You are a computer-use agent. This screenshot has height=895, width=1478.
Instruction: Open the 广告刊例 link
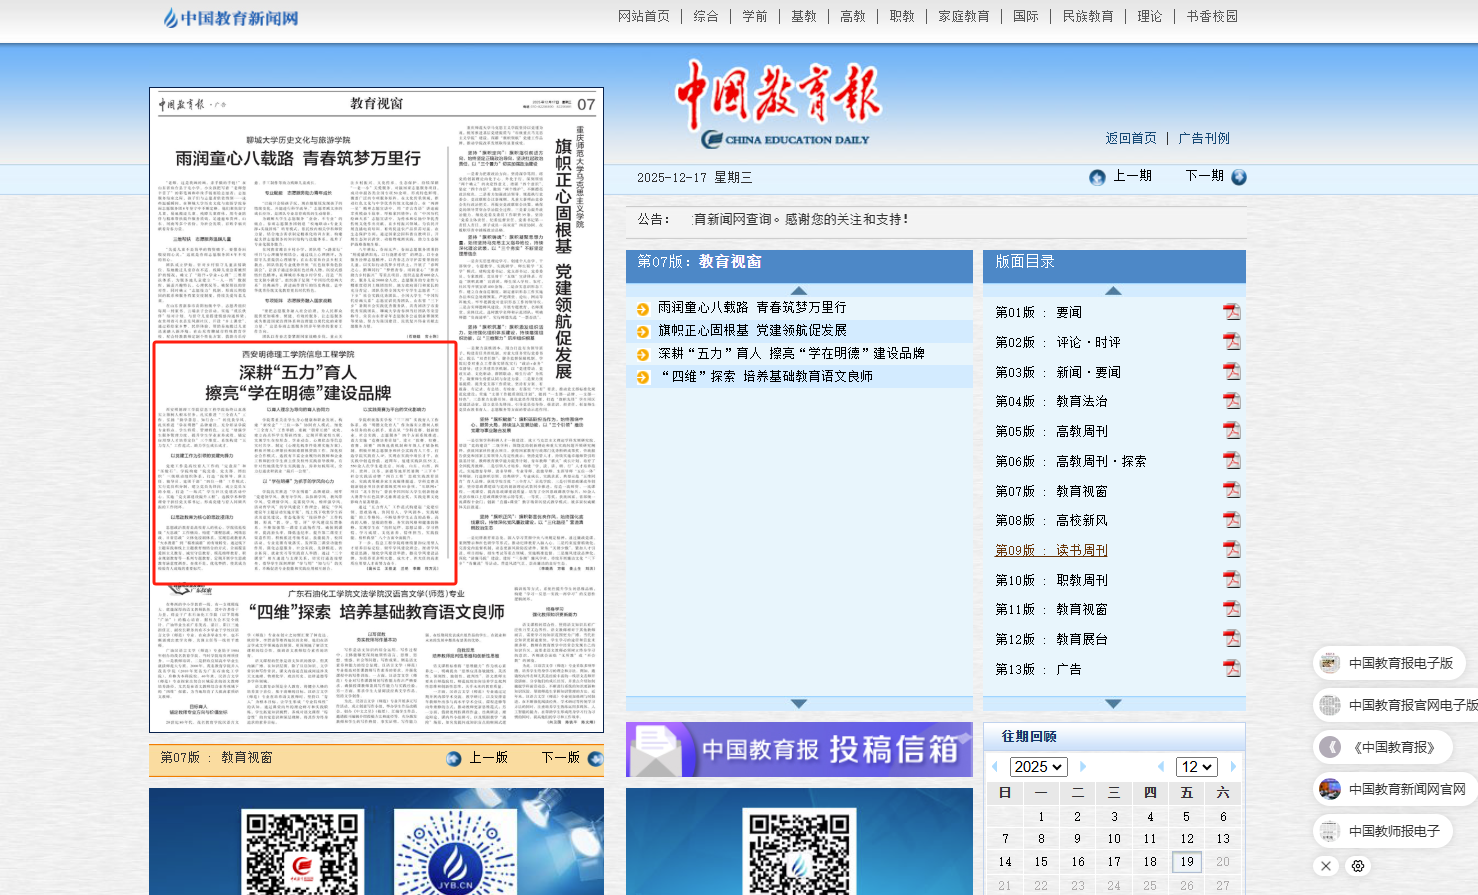tap(1204, 138)
